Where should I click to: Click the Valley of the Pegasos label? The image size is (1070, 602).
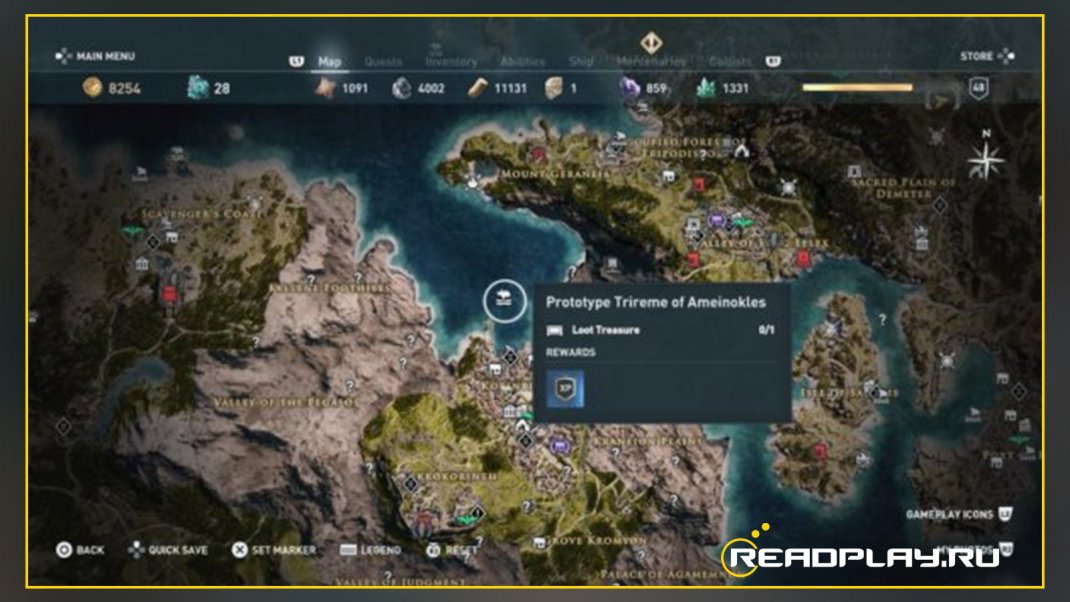coord(284,403)
